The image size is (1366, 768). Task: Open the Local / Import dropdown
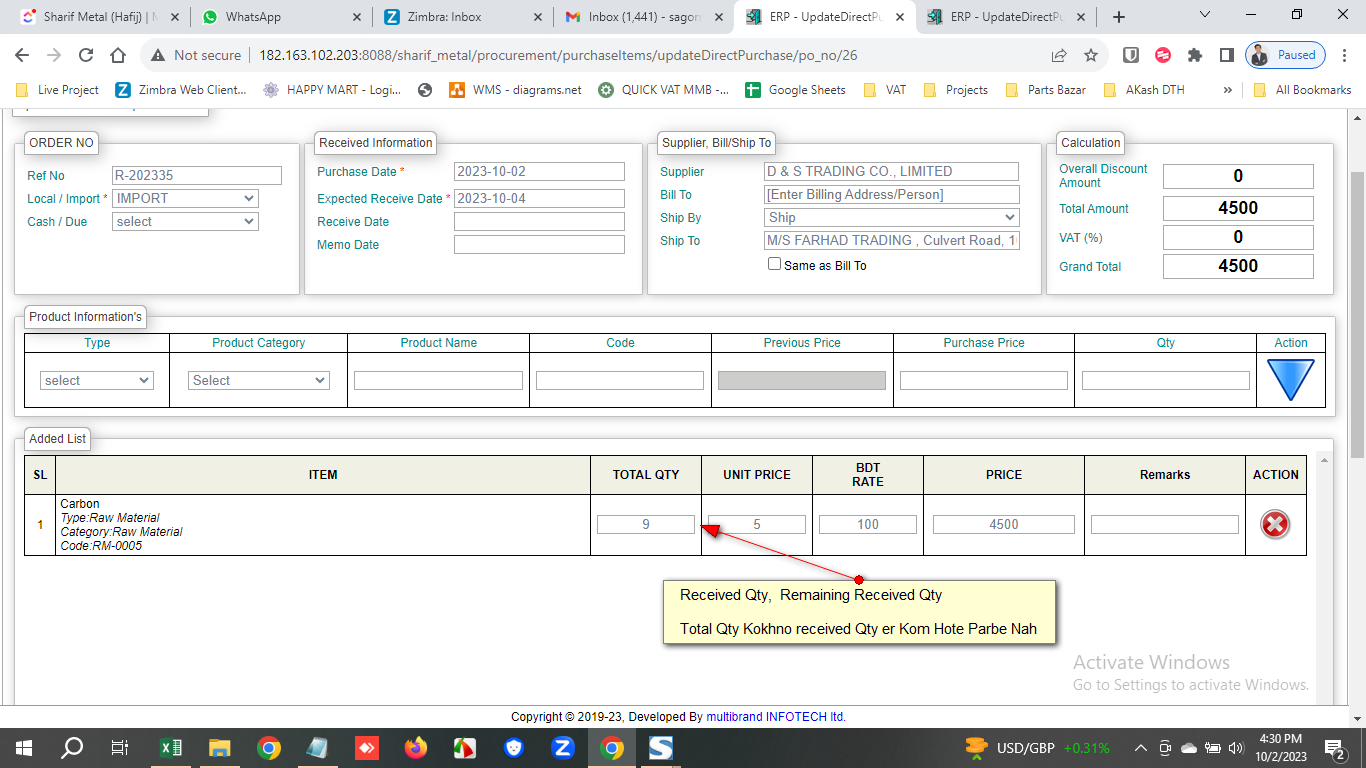click(x=185, y=198)
